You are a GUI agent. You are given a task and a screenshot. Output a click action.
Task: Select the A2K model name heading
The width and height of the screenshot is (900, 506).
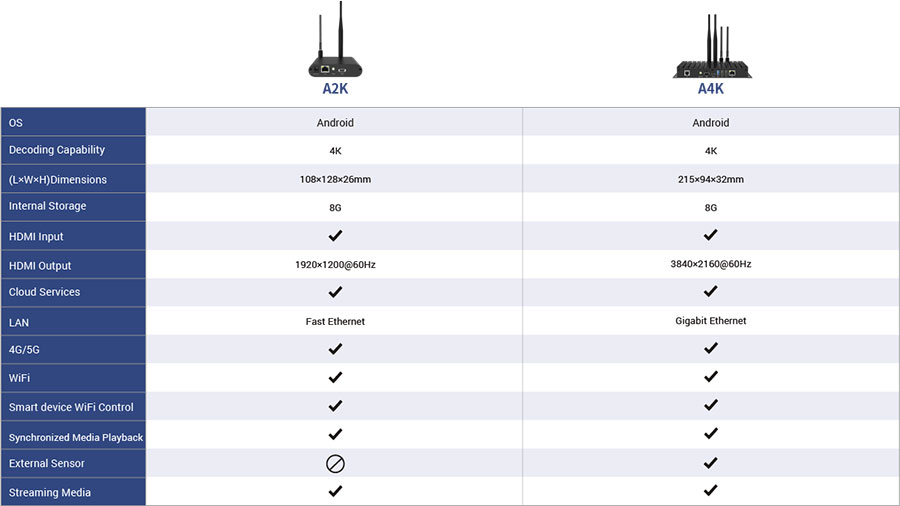click(335, 89)
